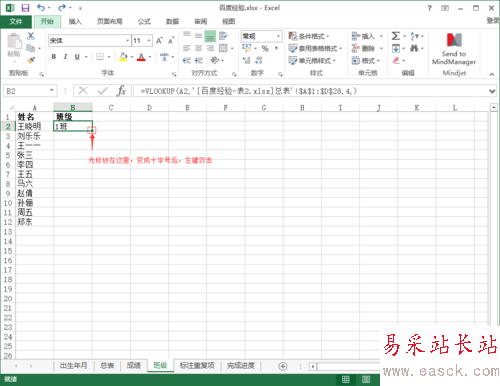Switch to the Insert ribbon tab

(x=75, y=22)
